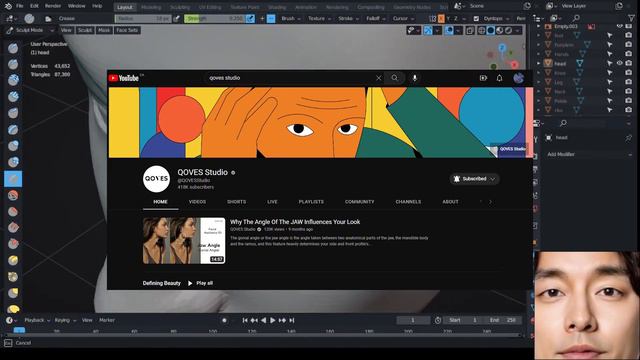Open the Window menu
The width and height of the screenshot is (640, 360).
pyautogui.click(x=76, y=6)
